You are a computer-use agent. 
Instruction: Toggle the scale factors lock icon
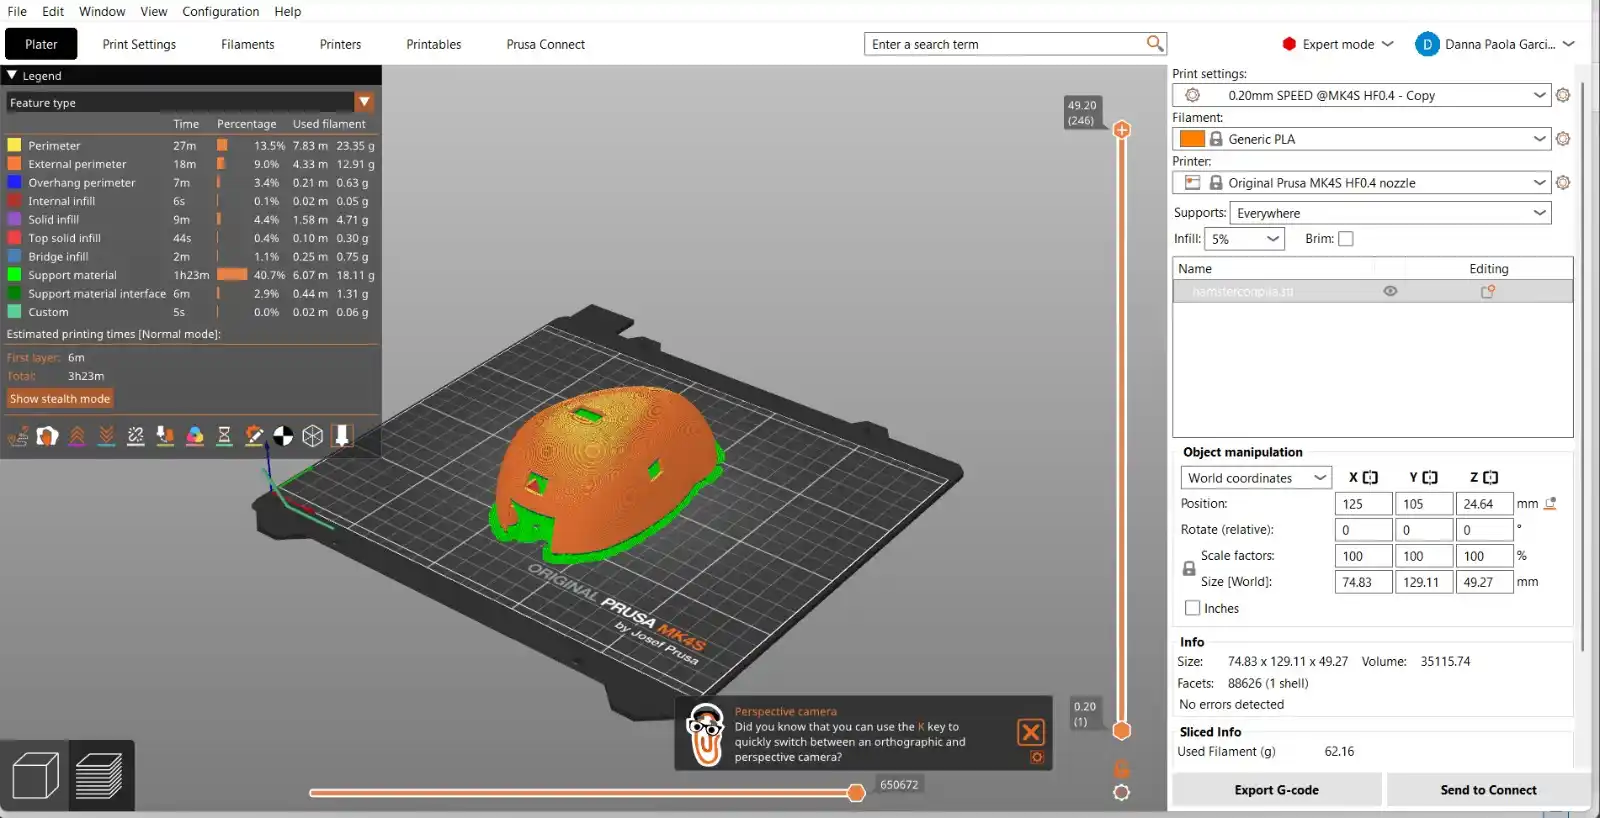[x=1189, y=569]
